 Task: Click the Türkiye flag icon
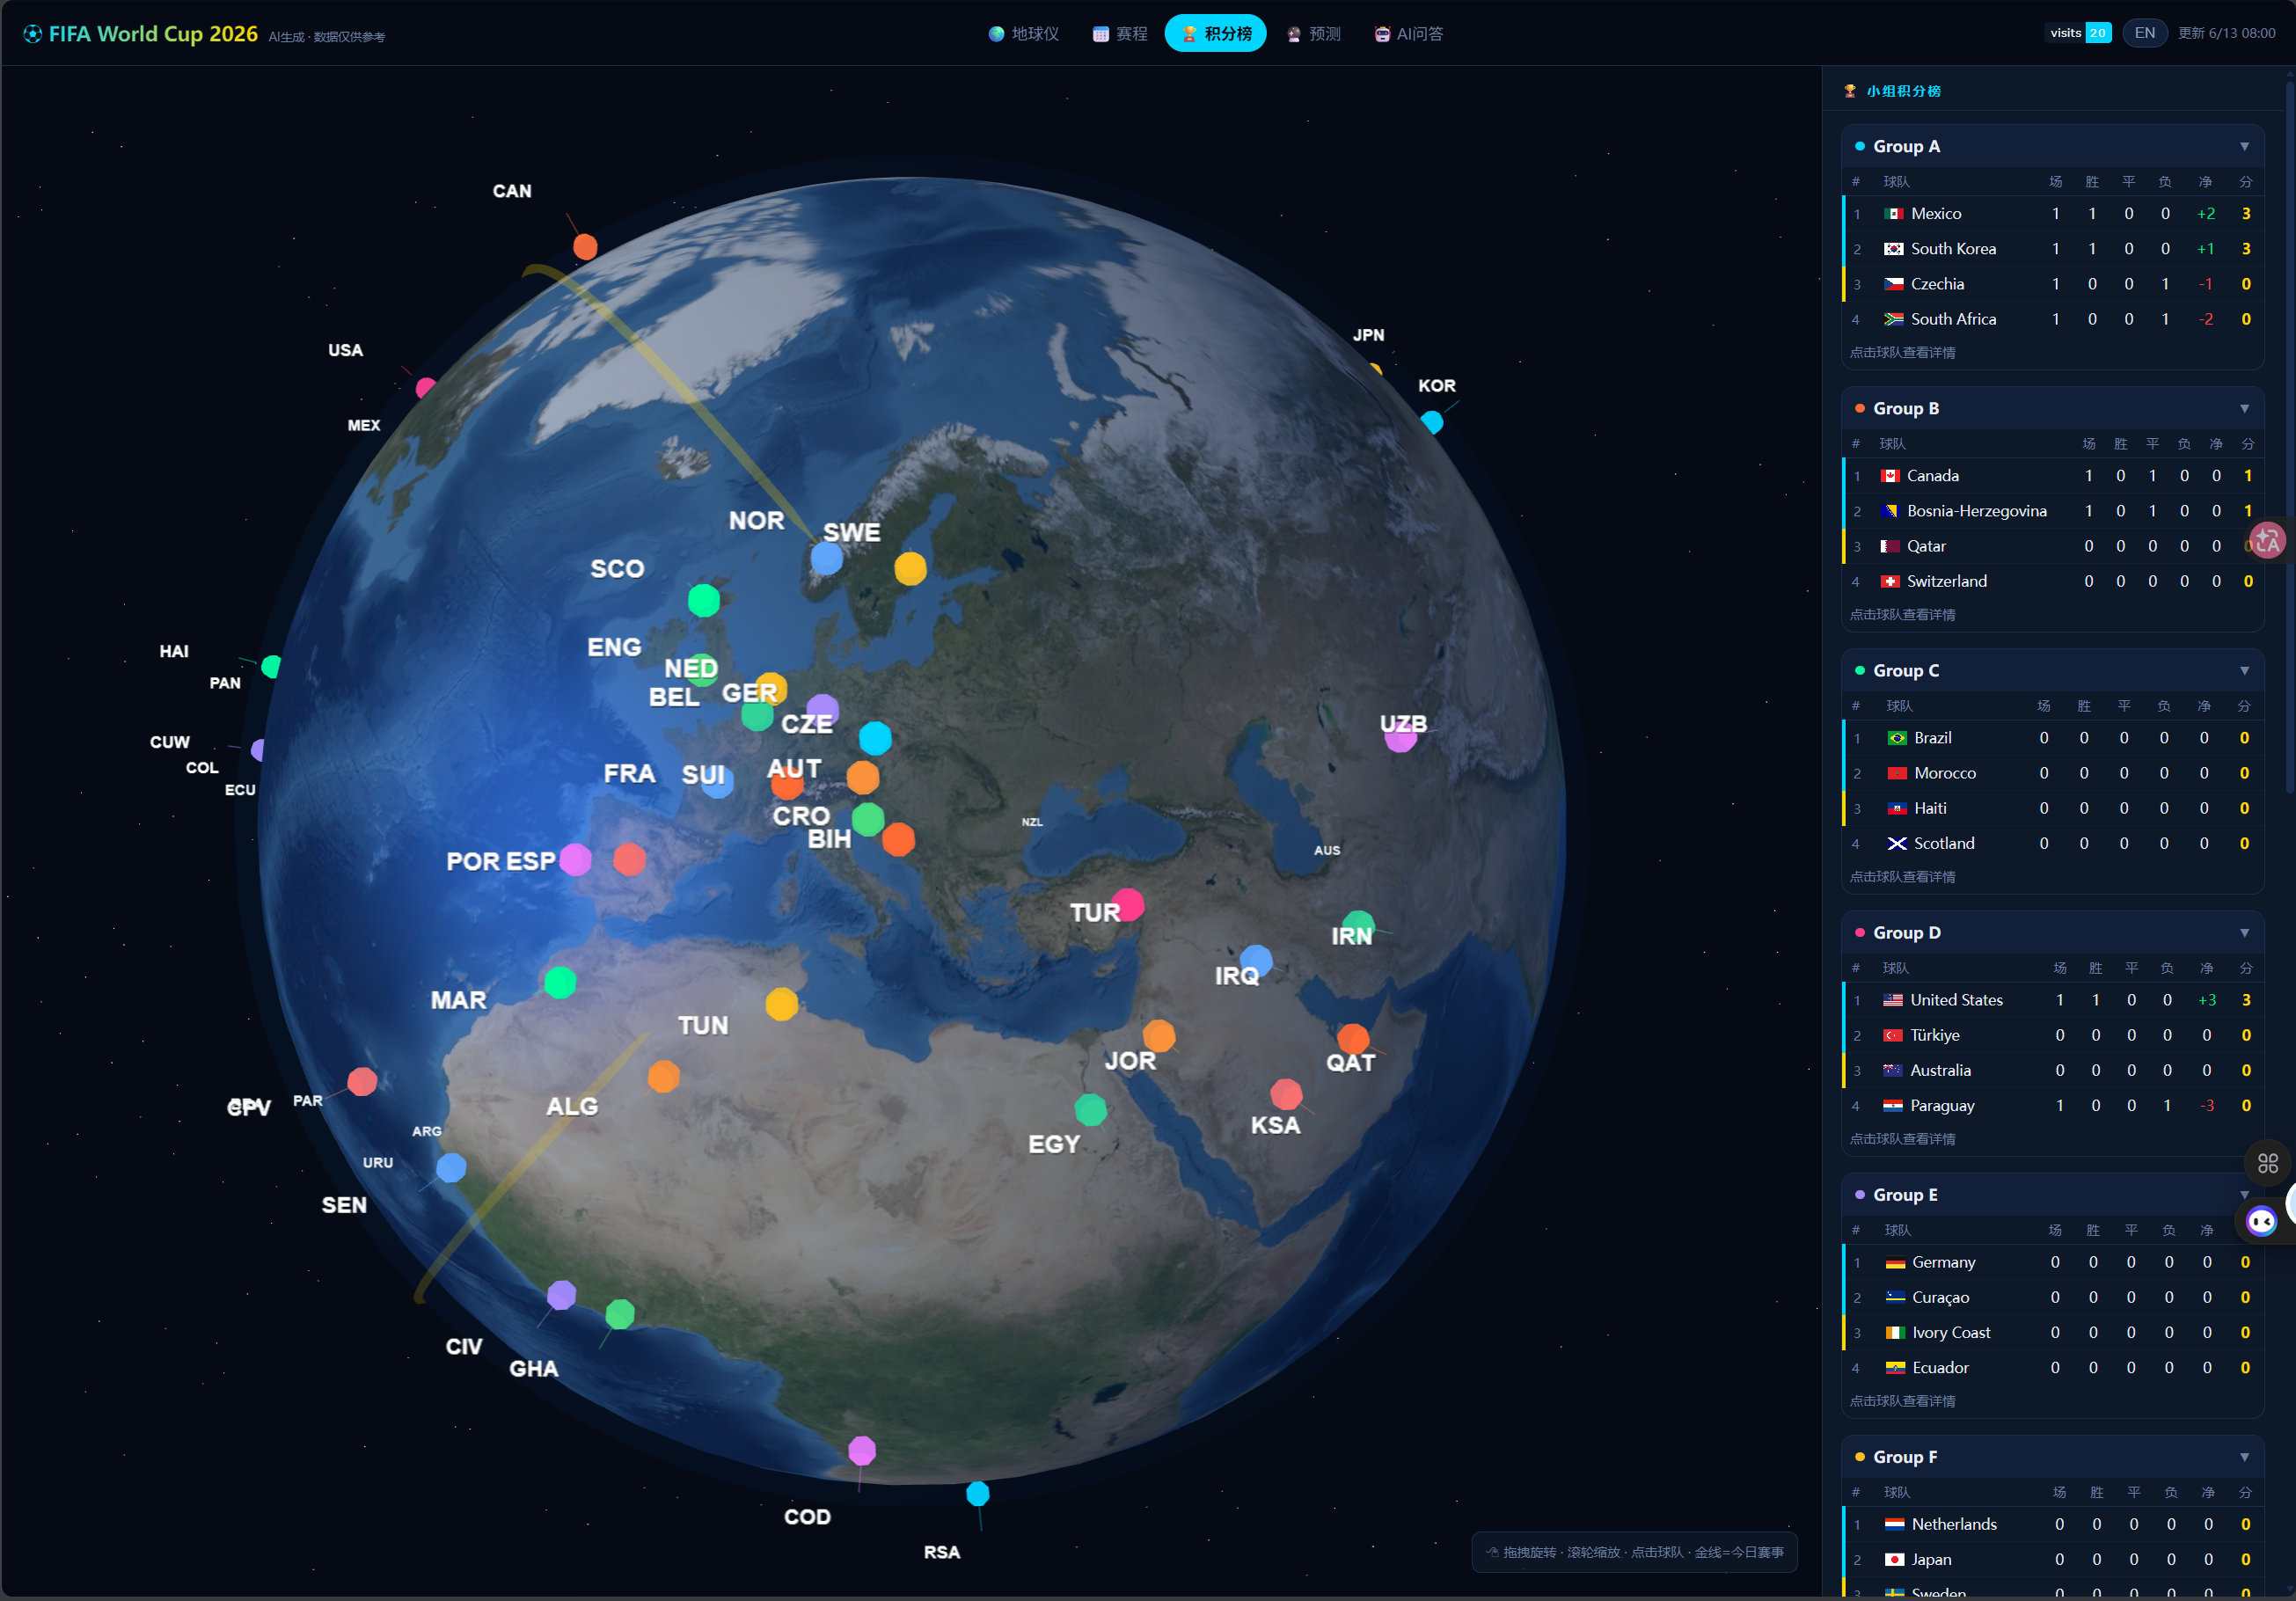(1892, 1035)
